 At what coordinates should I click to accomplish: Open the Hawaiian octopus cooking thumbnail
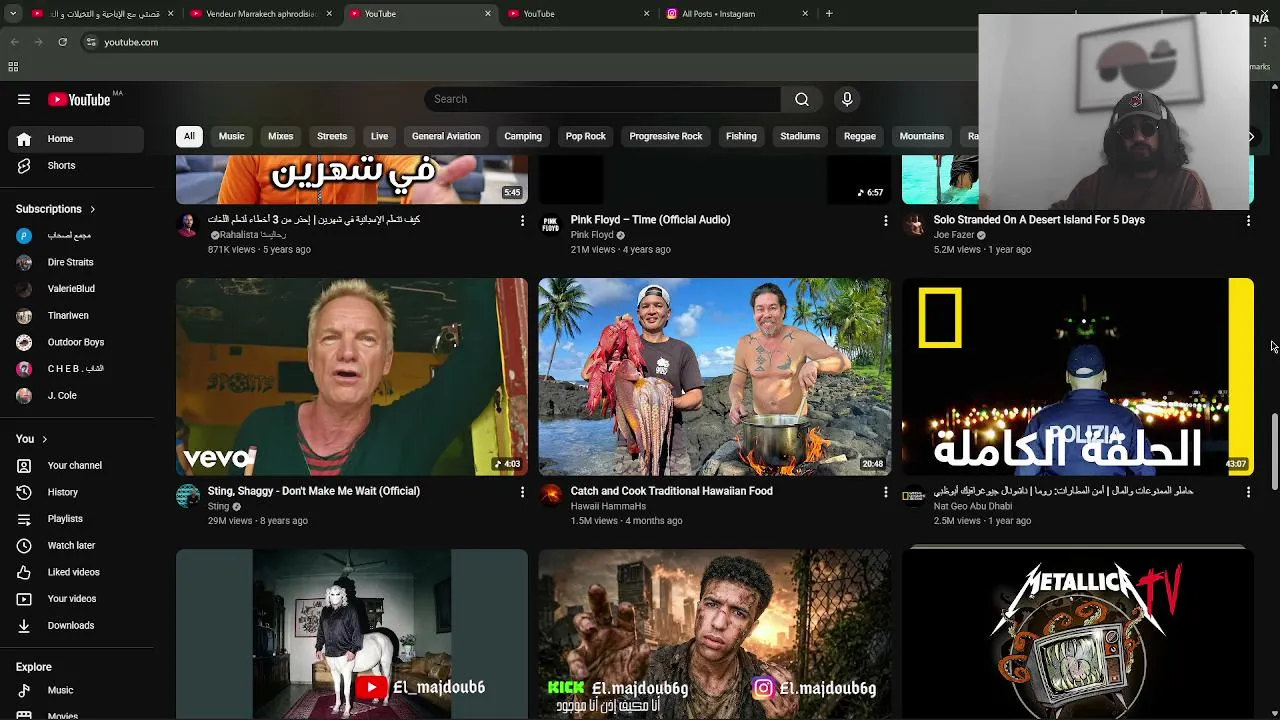(714, 377)
